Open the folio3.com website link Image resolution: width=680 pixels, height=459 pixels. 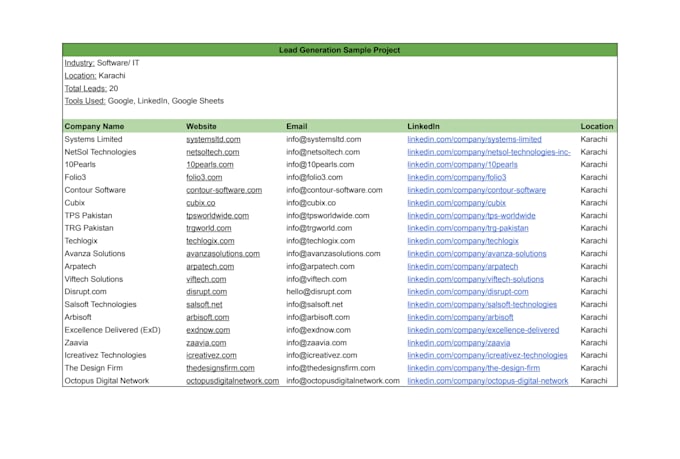click(204, 177)
